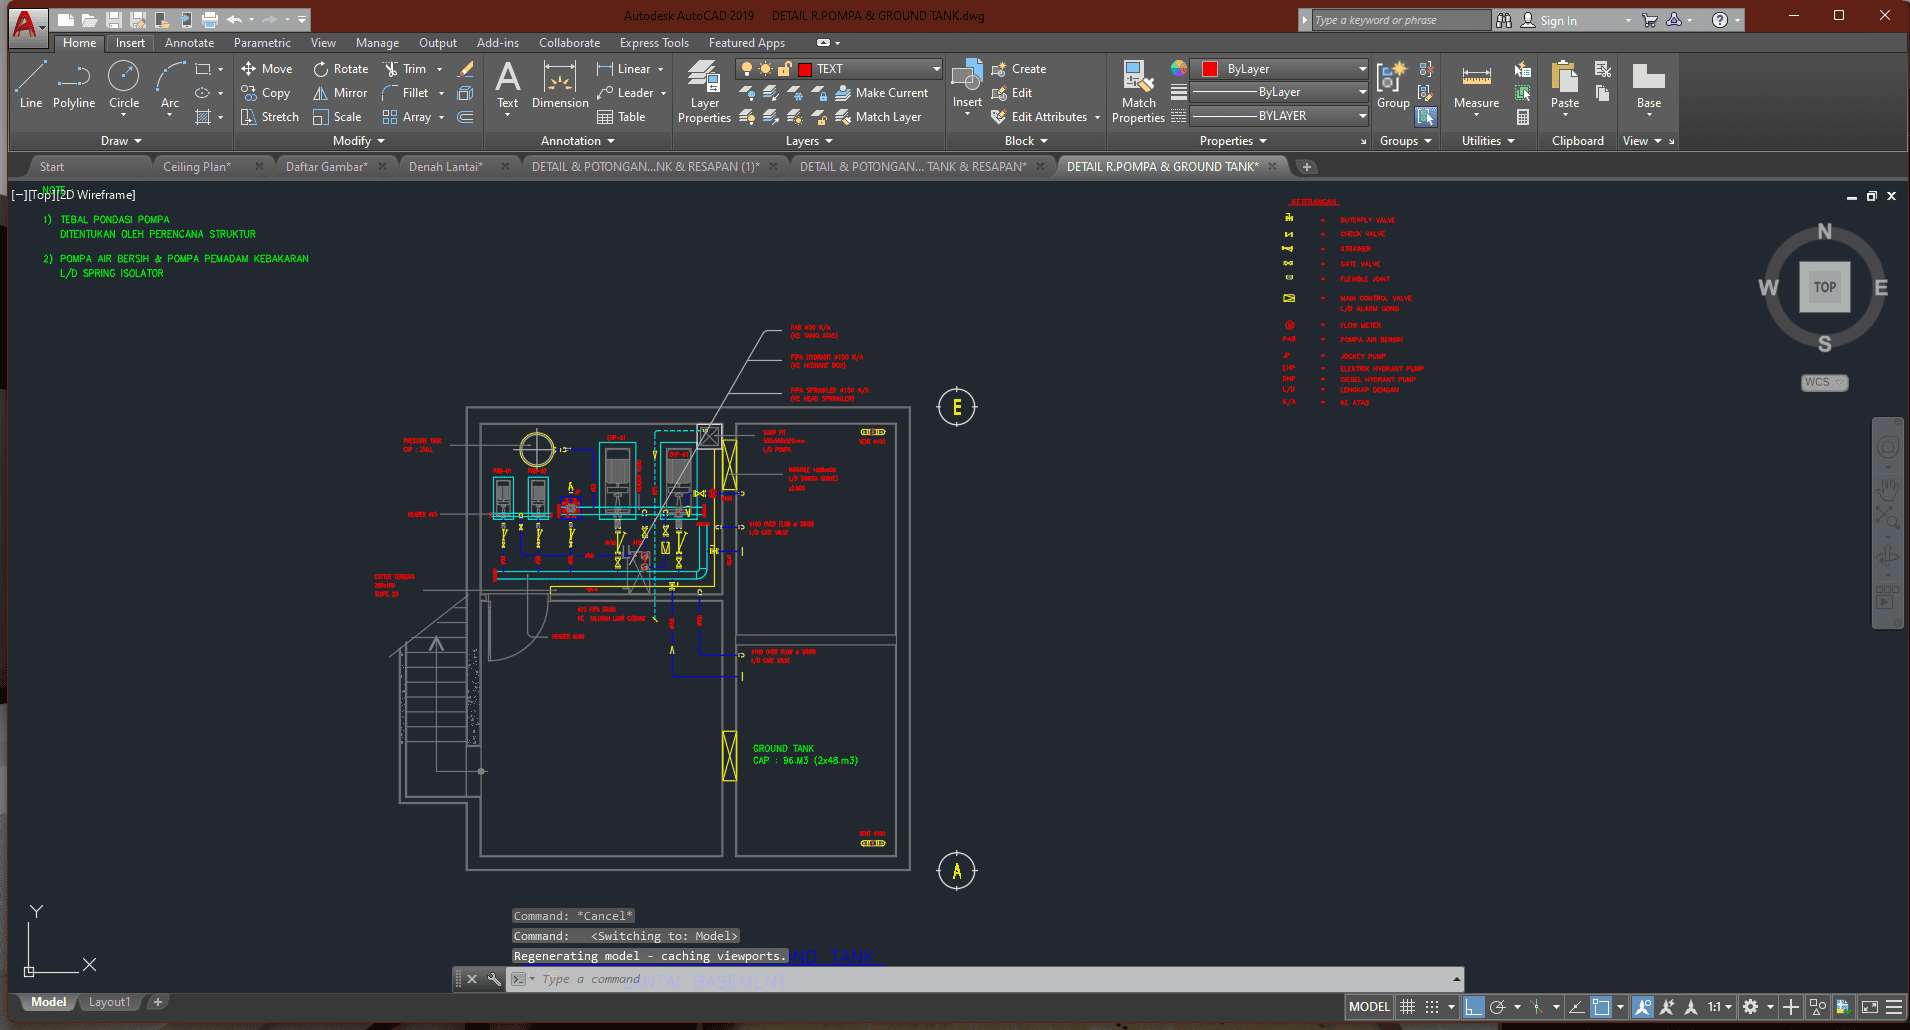This screenshot has height=1030, width=1910.
Task: Toggle drawing grid display in status bar
Action: click(1407, 1007)
